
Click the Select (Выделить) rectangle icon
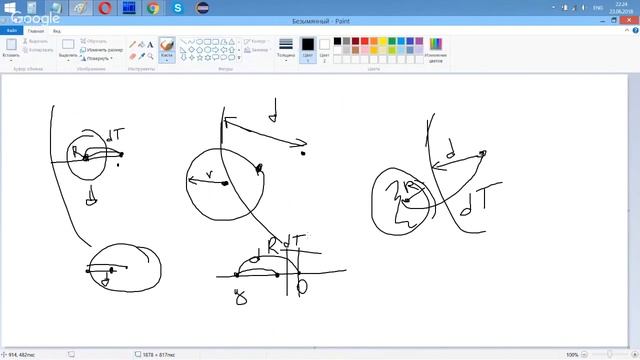[68, 44]
